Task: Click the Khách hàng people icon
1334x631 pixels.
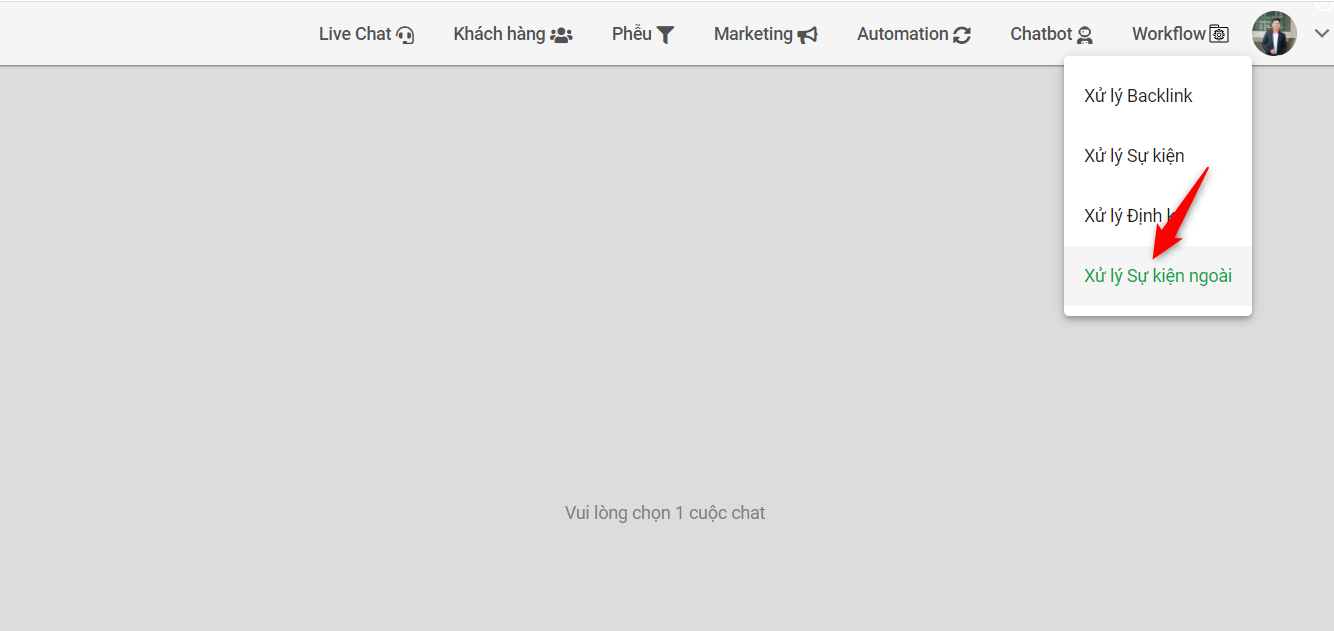Action: (x=561, y=35)
